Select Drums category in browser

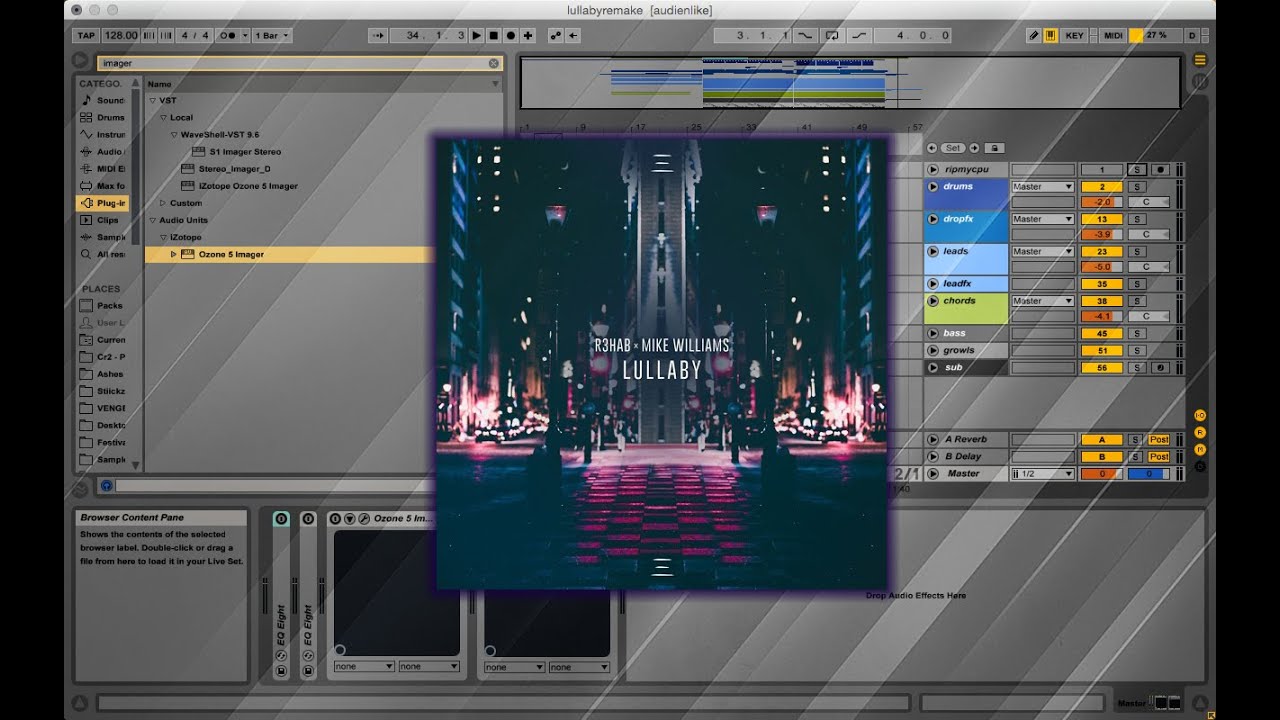[103, 117]
